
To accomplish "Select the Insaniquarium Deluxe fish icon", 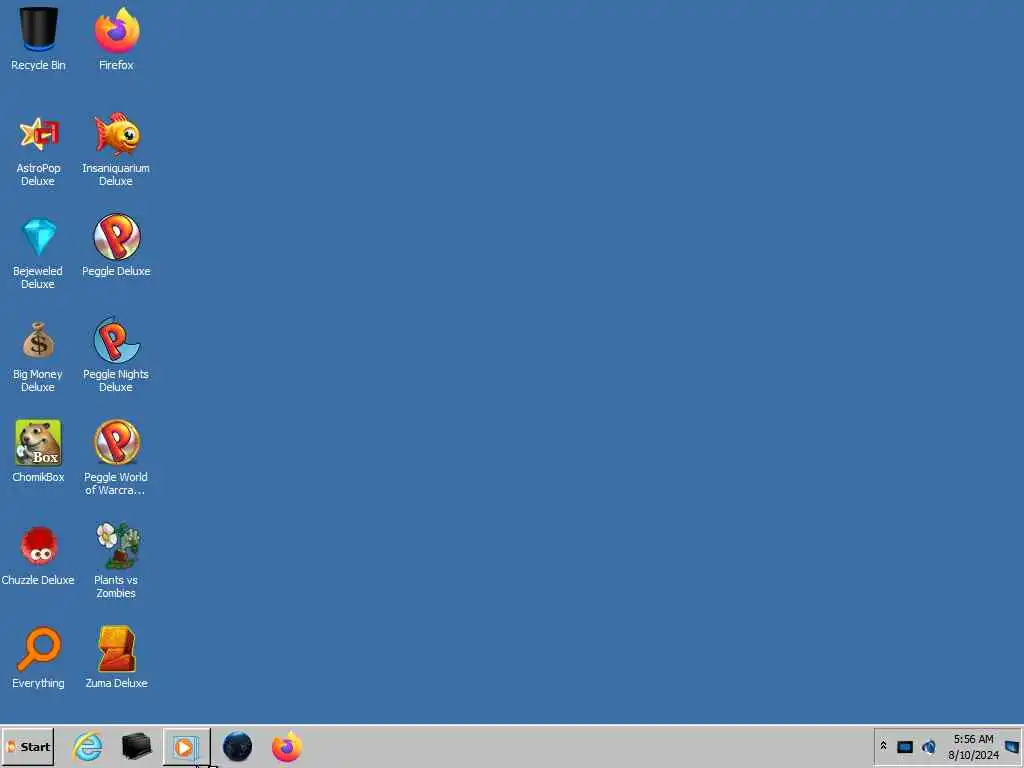I will click(116, 150).
